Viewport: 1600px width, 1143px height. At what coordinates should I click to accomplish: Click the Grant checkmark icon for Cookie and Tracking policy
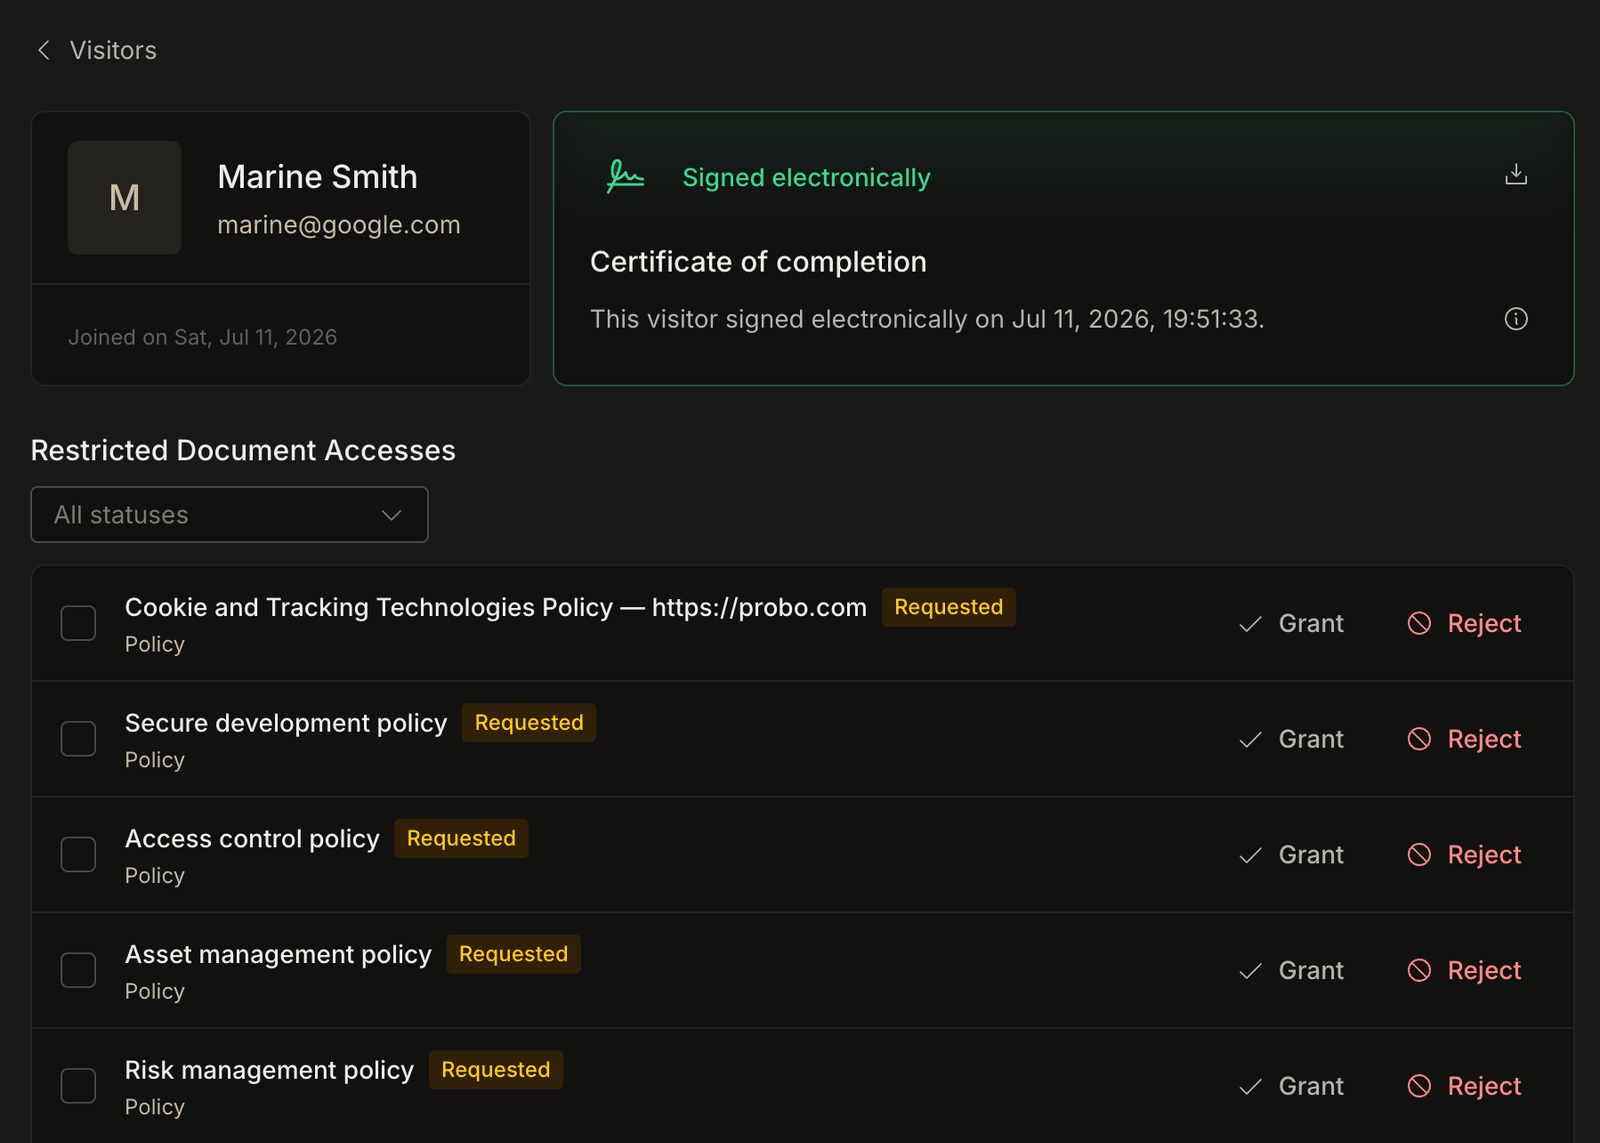coord(1250,624)
